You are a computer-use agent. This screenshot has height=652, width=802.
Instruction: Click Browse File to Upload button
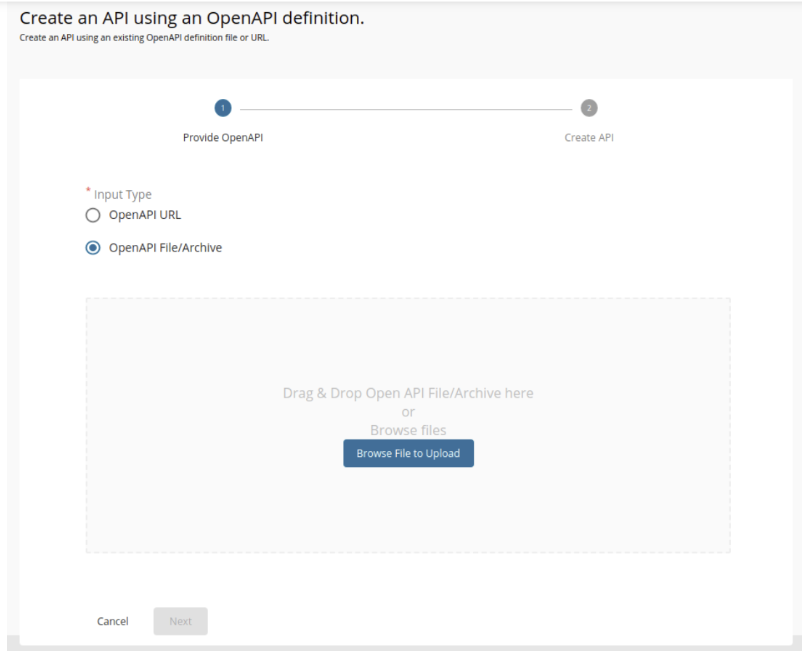tap(408, 453)
